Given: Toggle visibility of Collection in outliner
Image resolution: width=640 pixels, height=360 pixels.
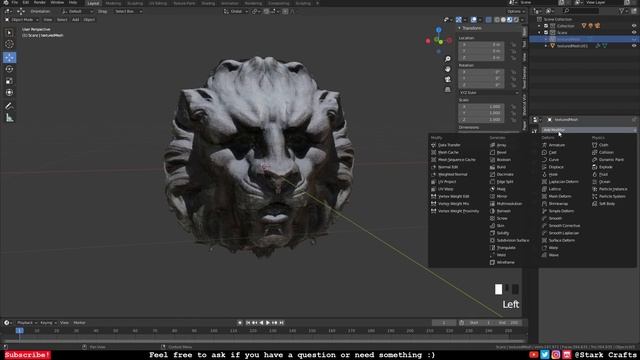Looking at the screenshot, I should tap(634, 26).
